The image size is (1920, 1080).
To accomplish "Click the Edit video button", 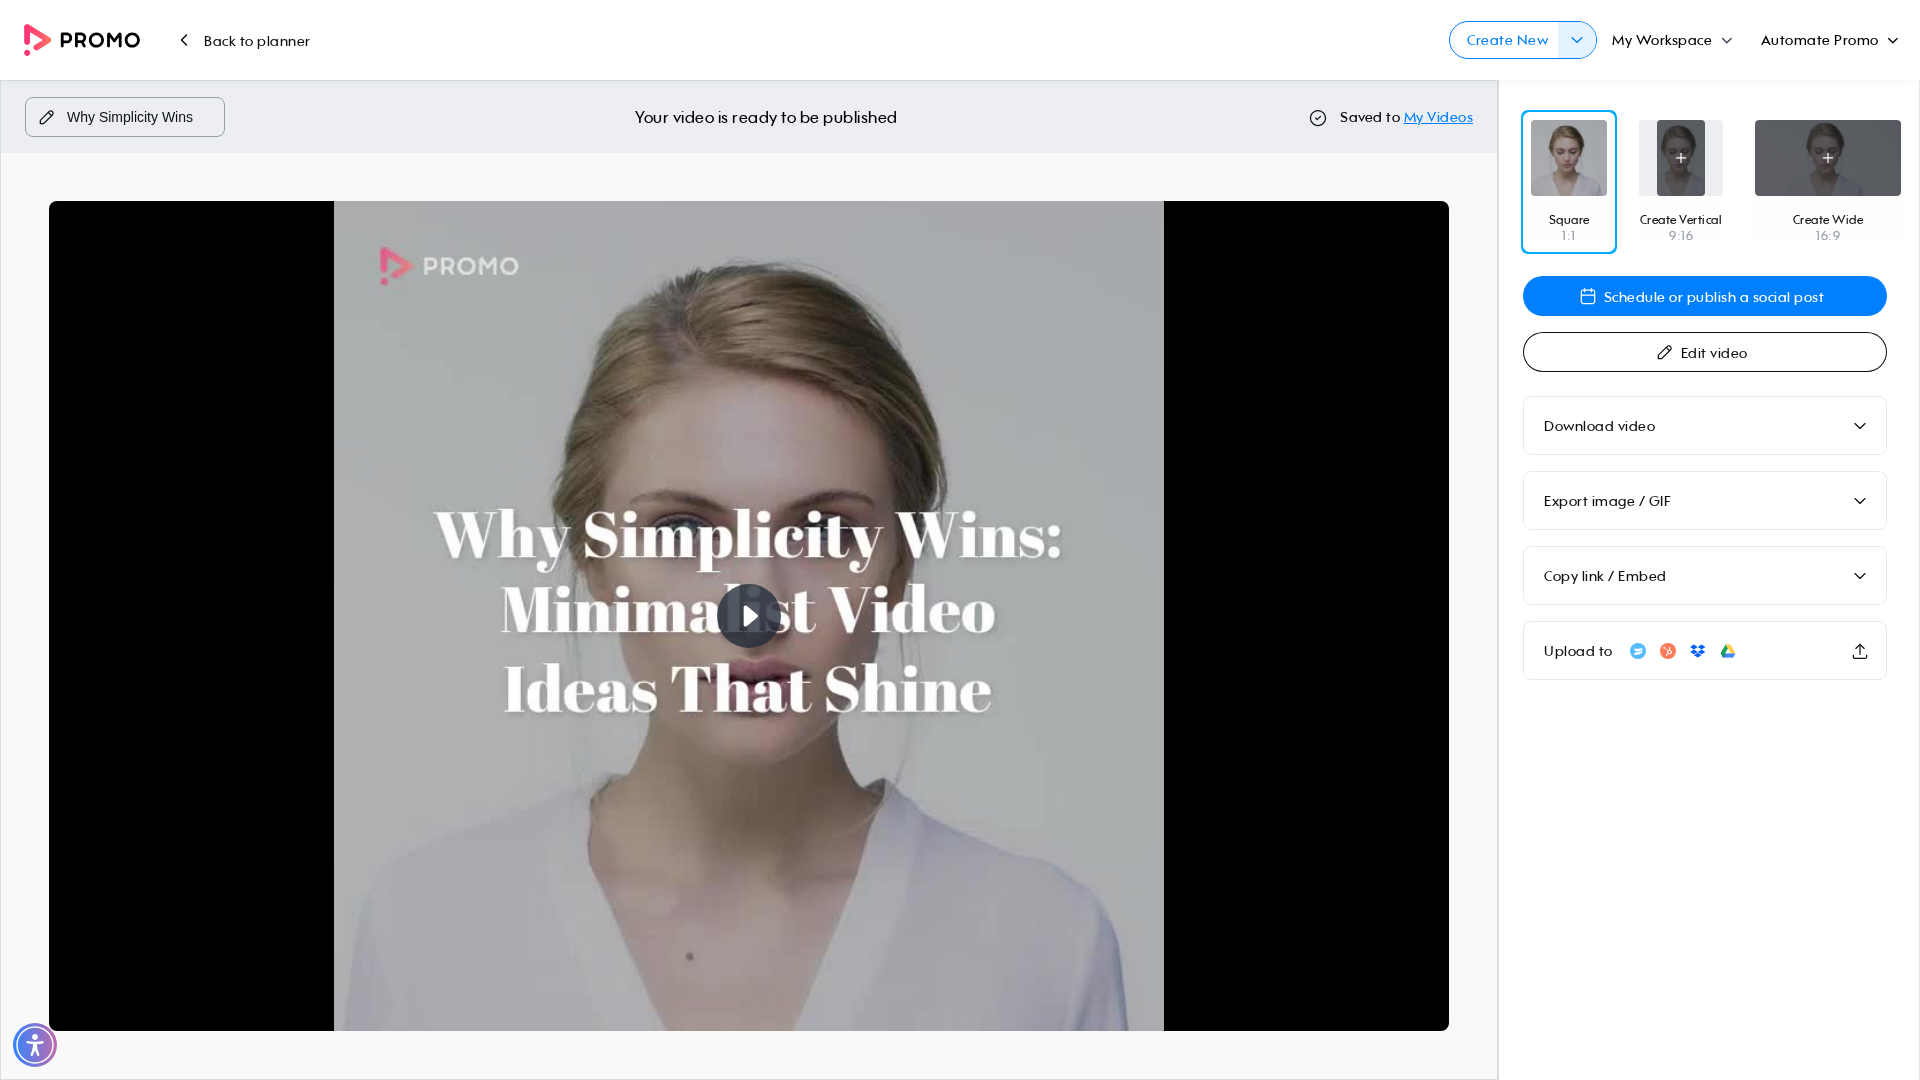I will (1705, 352).
